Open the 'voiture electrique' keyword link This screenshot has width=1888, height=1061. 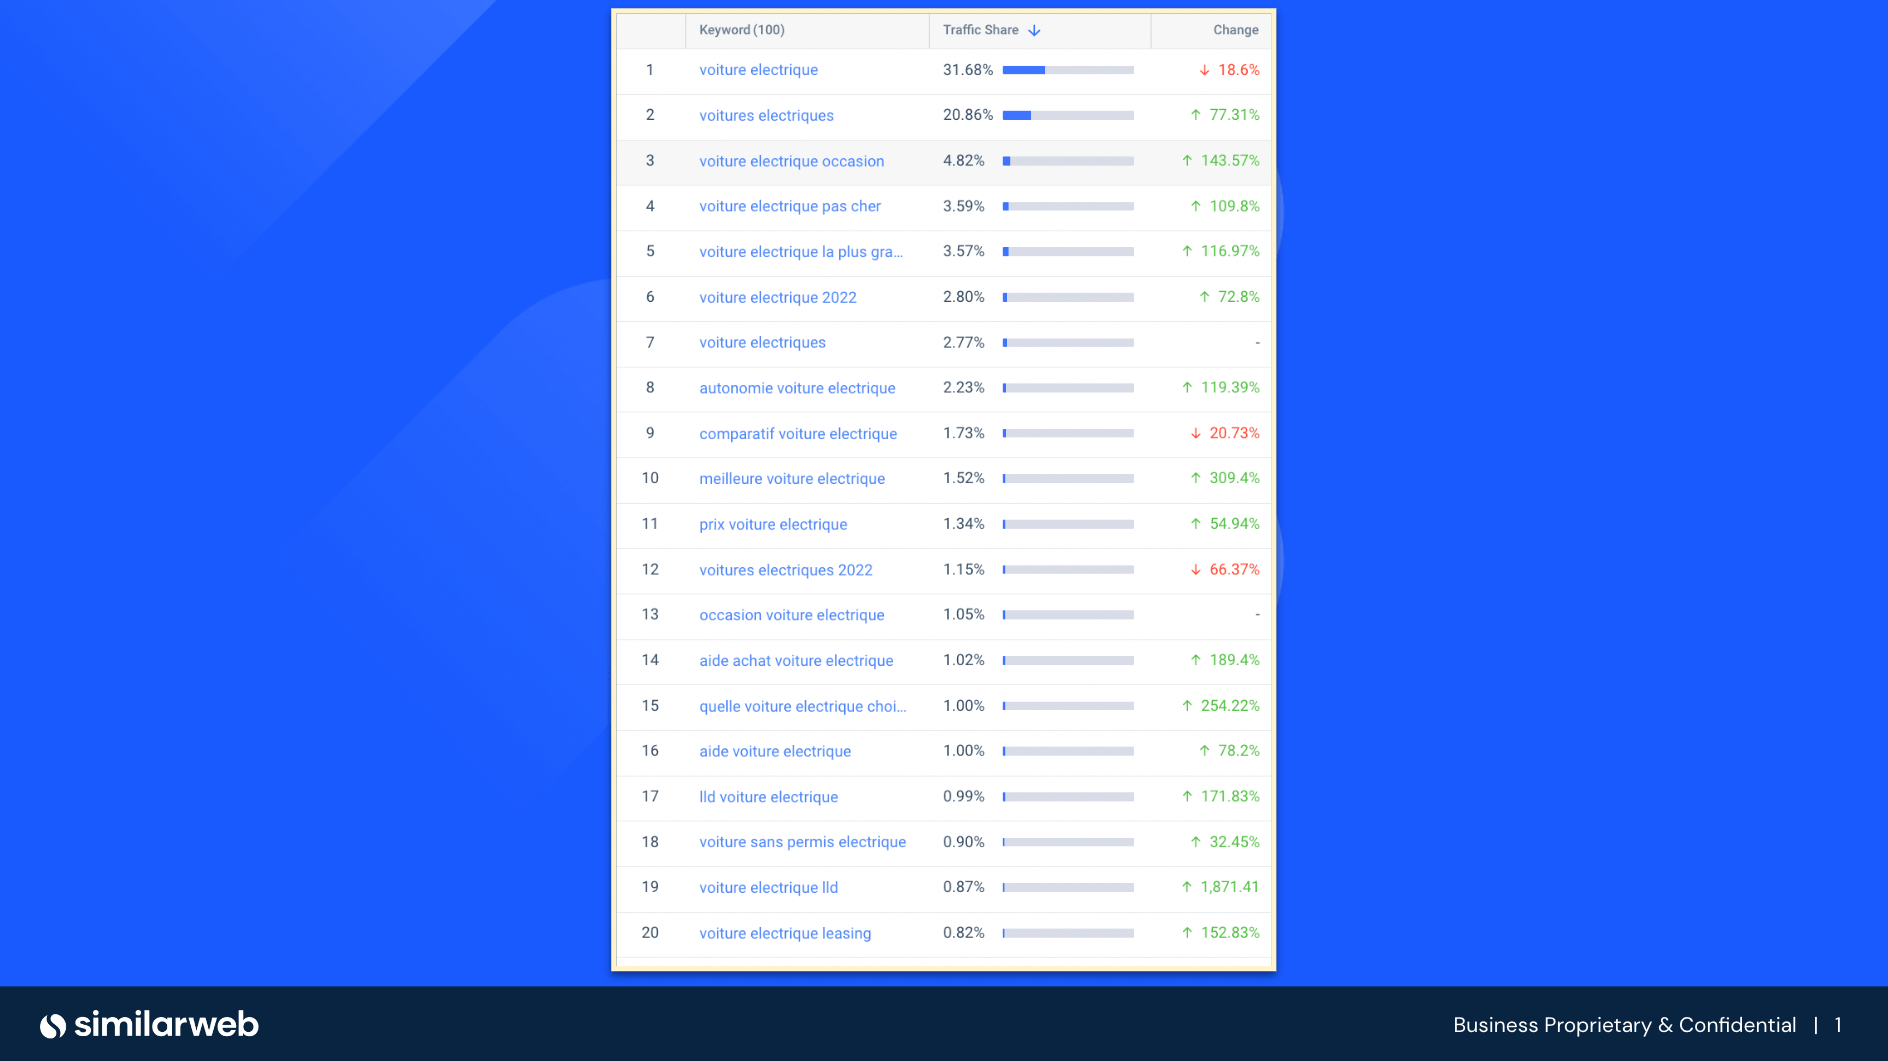(x=758, y=70)
